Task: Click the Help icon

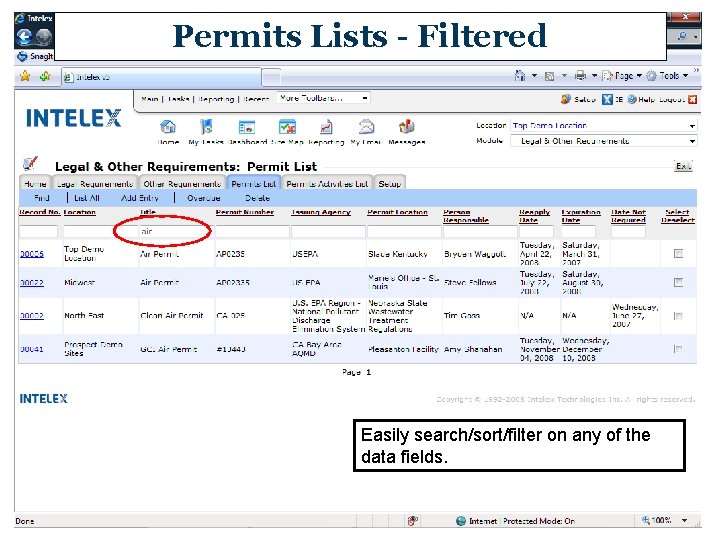Action: point(632,99)
